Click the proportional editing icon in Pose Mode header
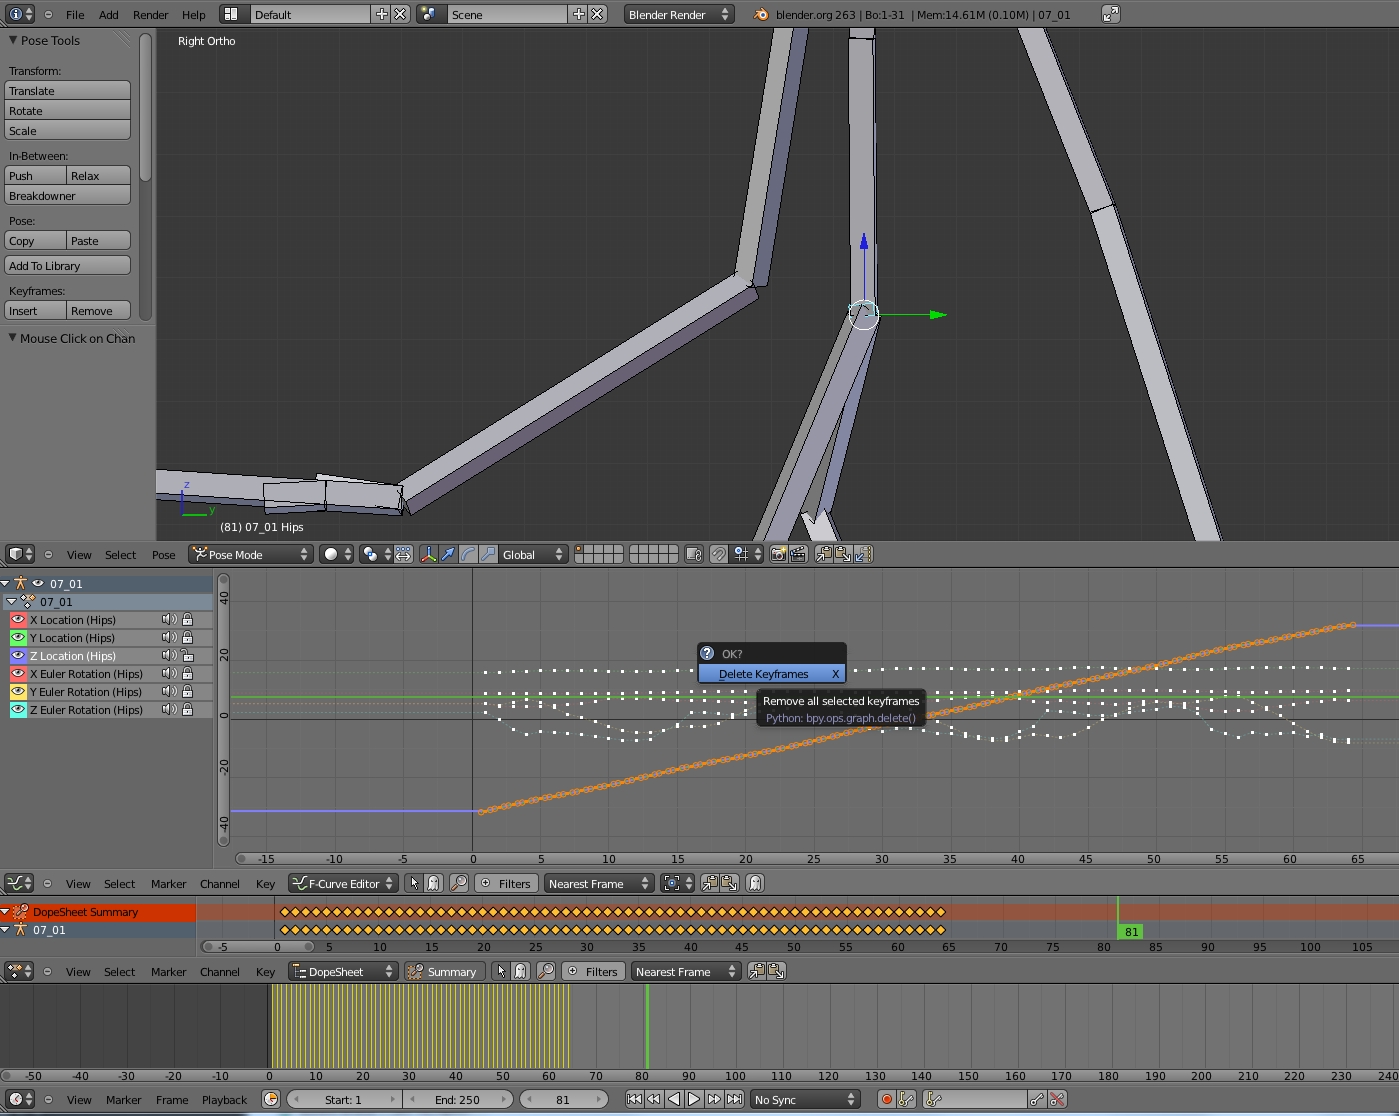Screen dimensions: 1399x1116 [x=404, y=553]
